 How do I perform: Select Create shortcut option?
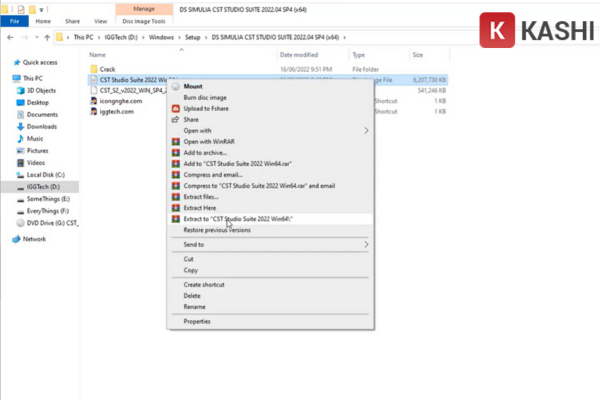[204, 285]
